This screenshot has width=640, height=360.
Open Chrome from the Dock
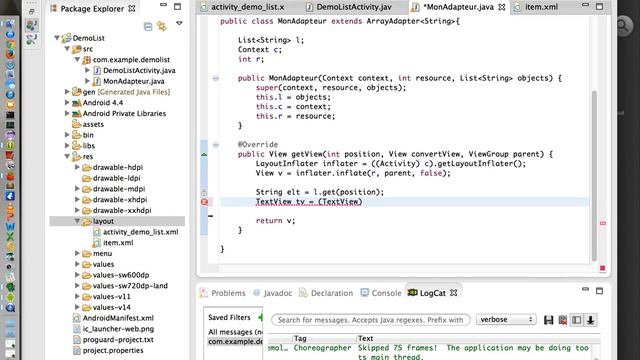click(x=10, y=44)
